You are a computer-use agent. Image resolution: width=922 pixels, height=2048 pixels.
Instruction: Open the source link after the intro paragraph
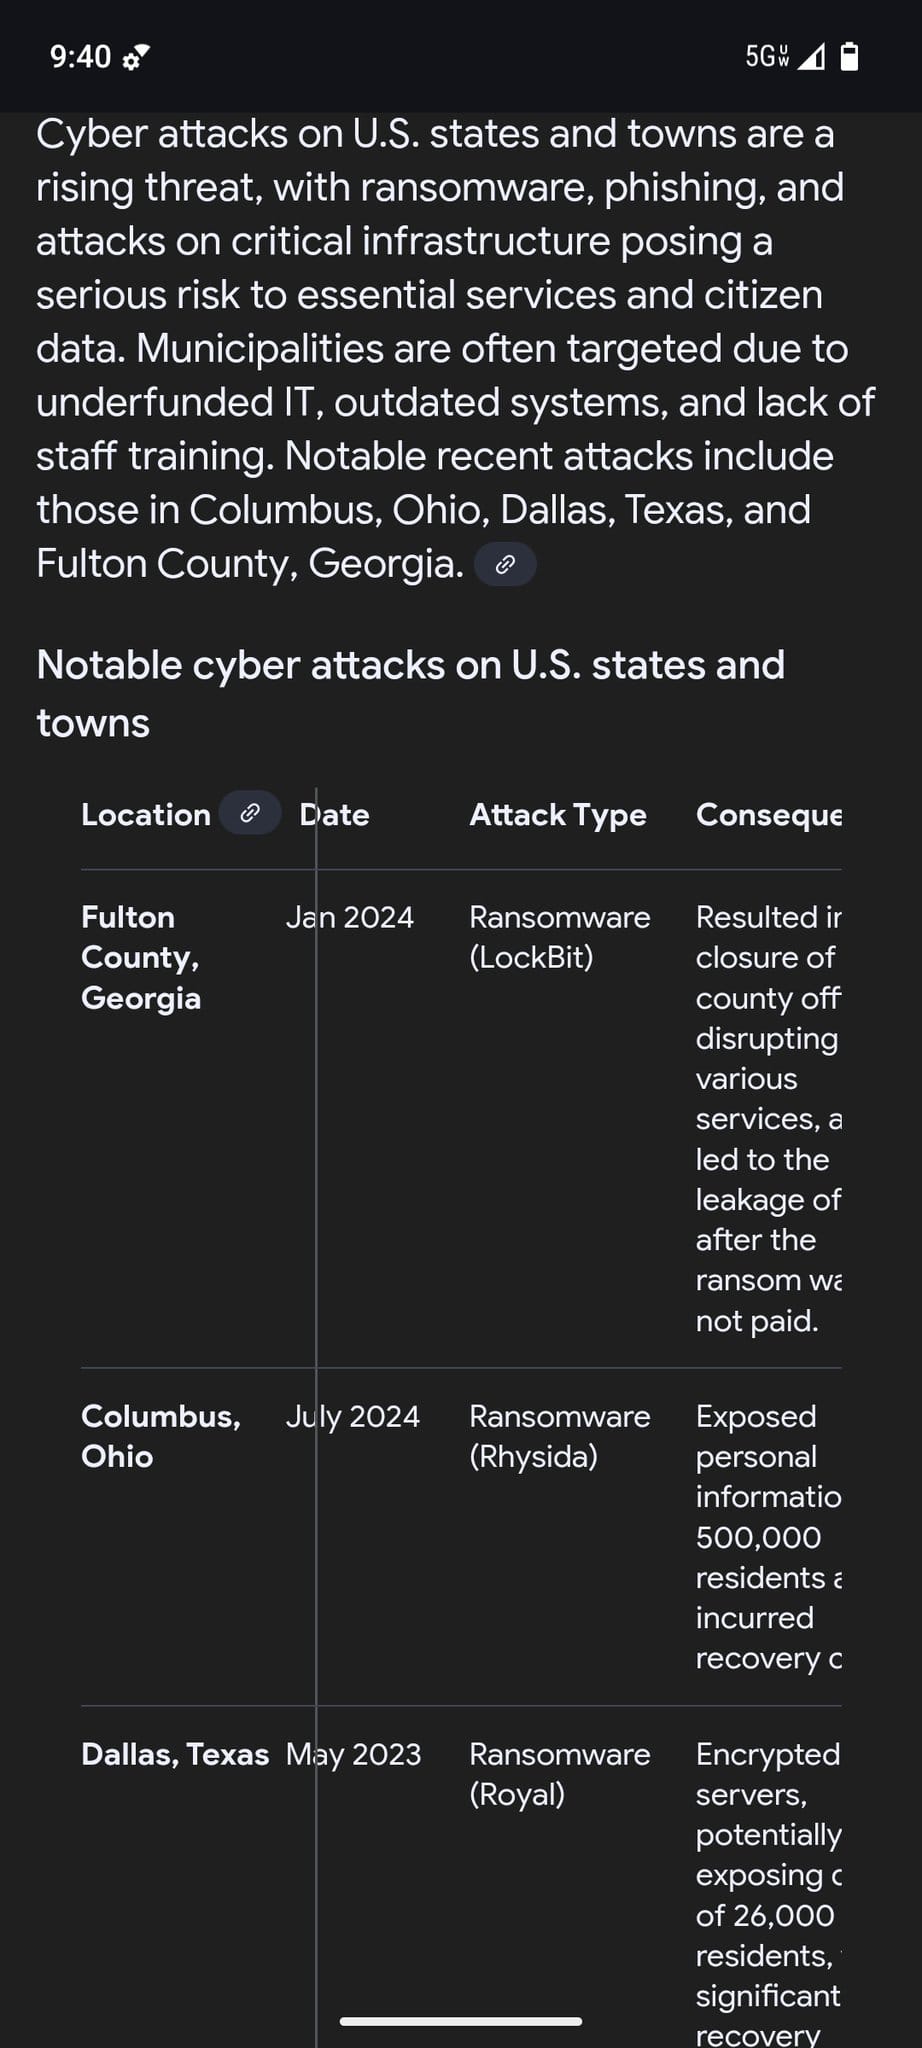click(x=505, y=565)
